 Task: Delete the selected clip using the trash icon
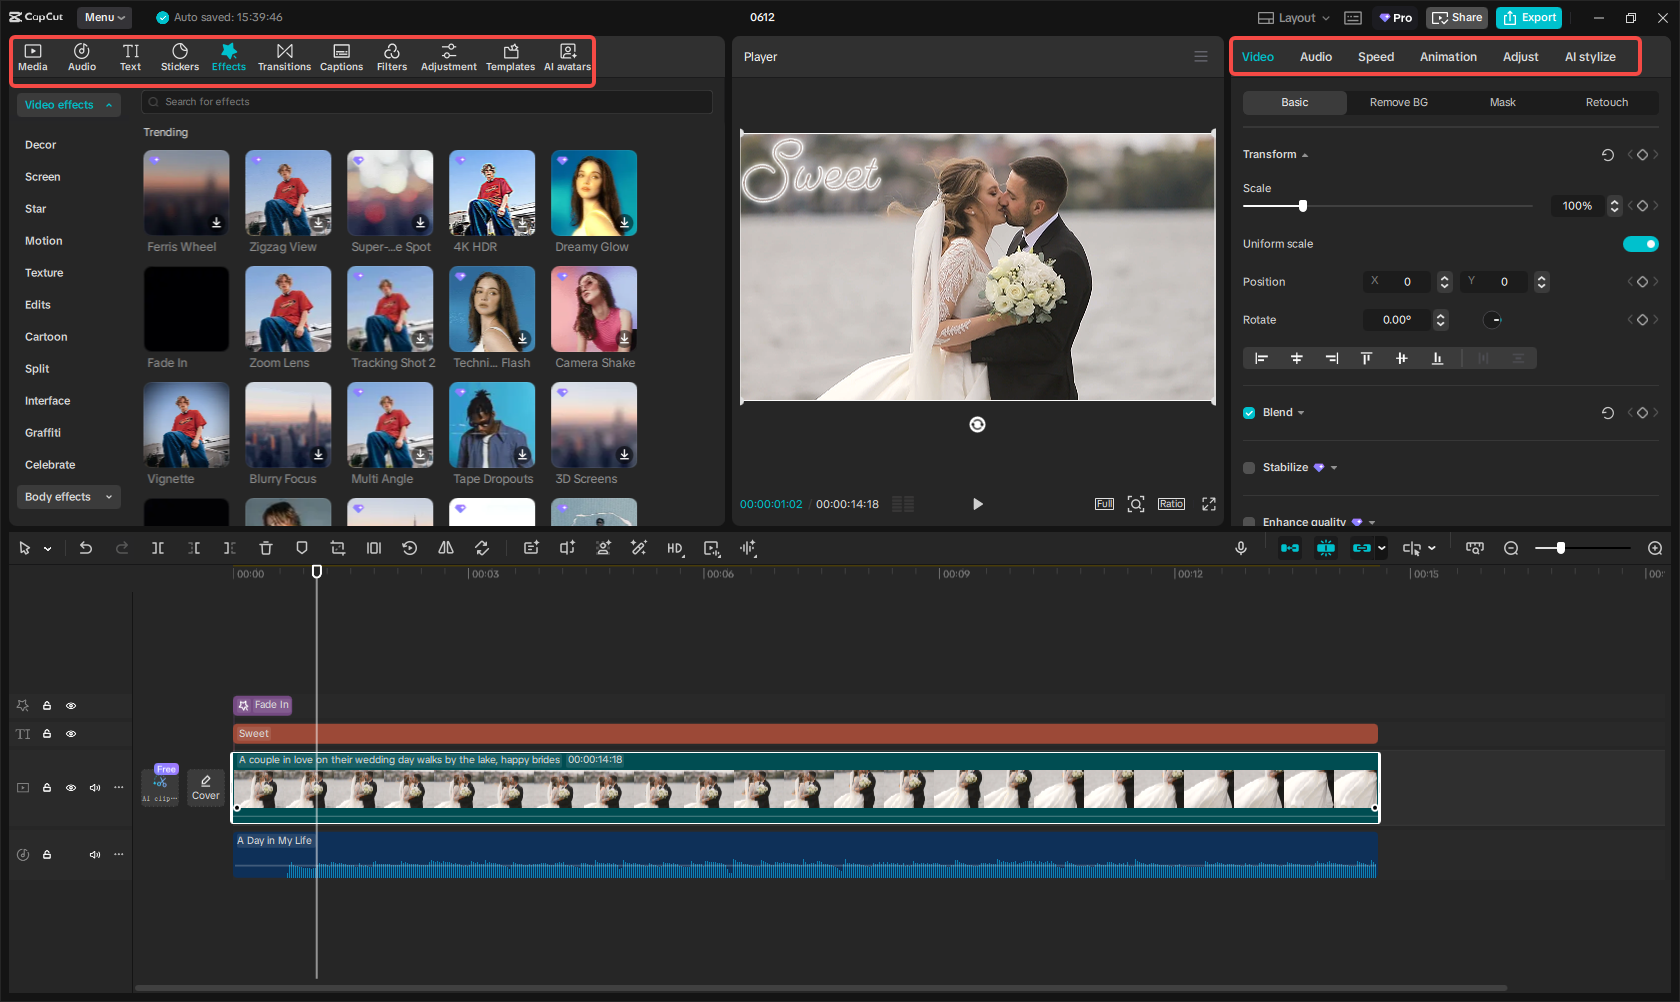265,548
